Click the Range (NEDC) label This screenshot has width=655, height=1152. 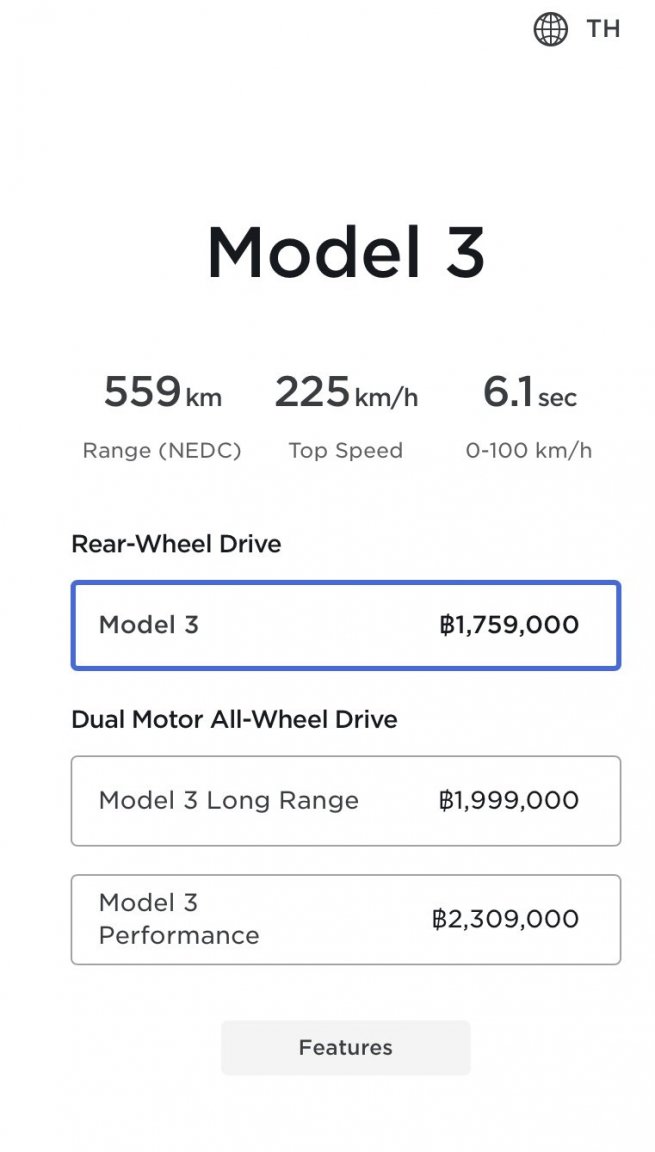[162, 450]
